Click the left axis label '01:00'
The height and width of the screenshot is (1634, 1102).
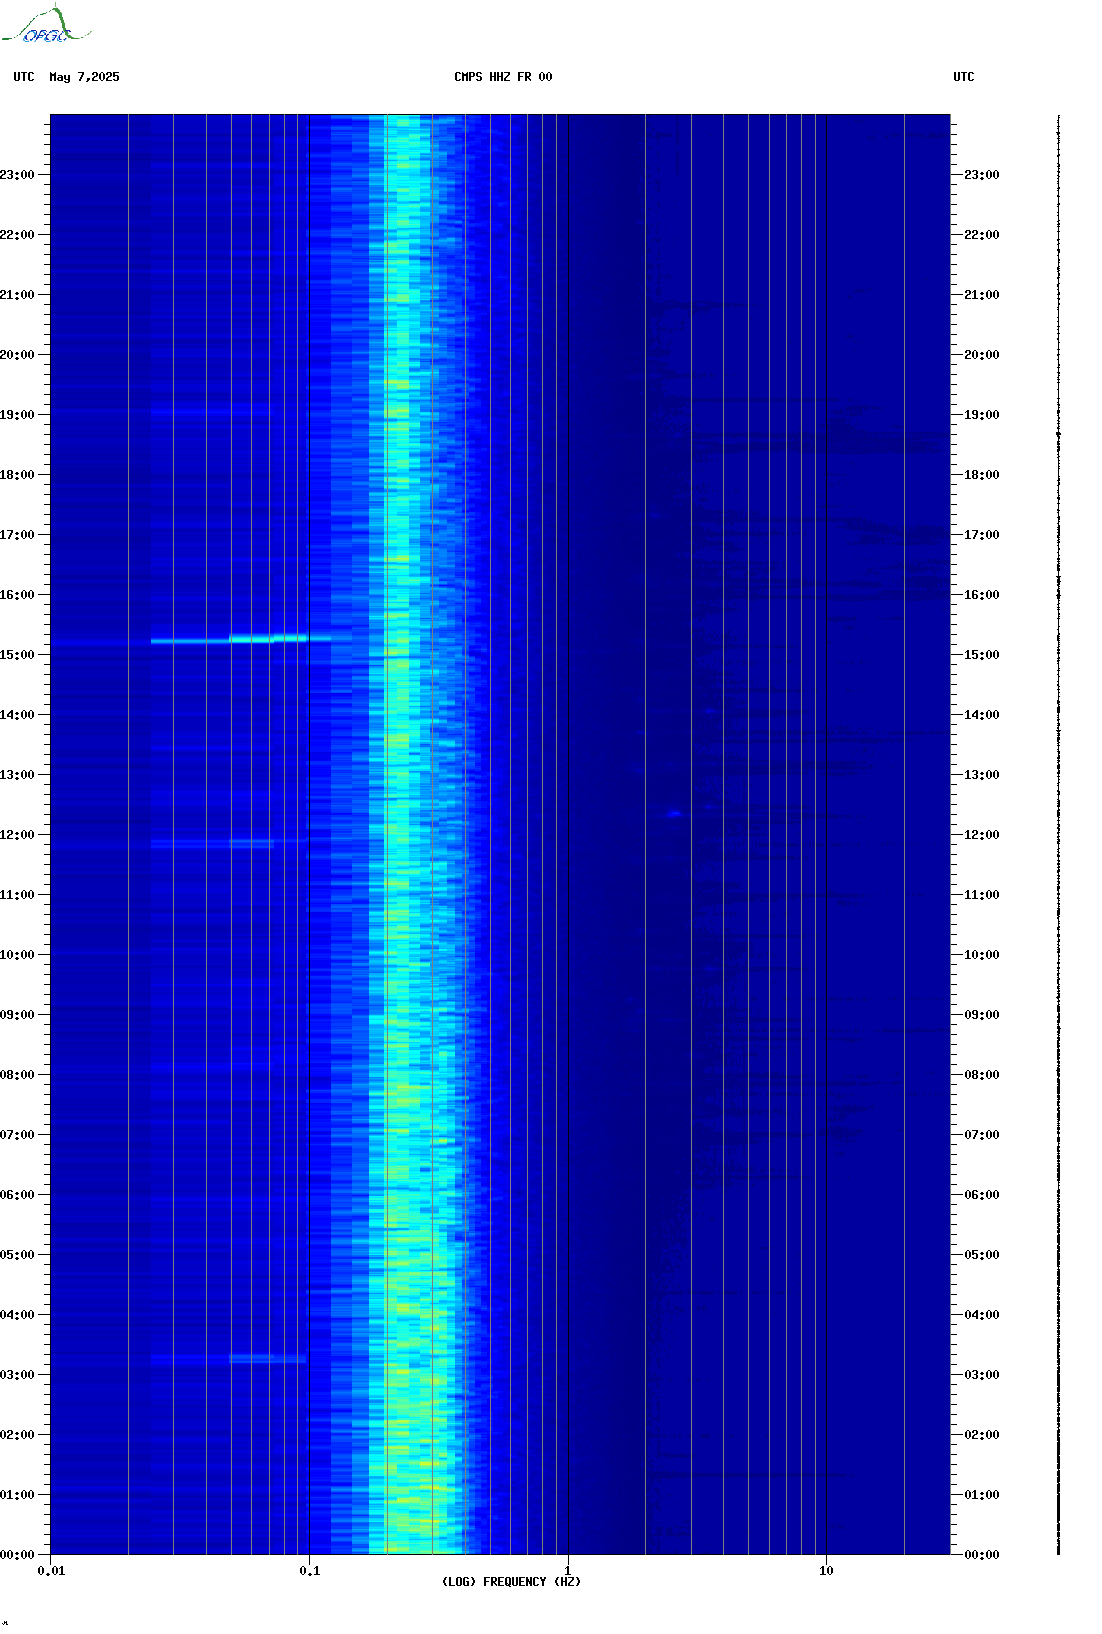pos(17,1495)
